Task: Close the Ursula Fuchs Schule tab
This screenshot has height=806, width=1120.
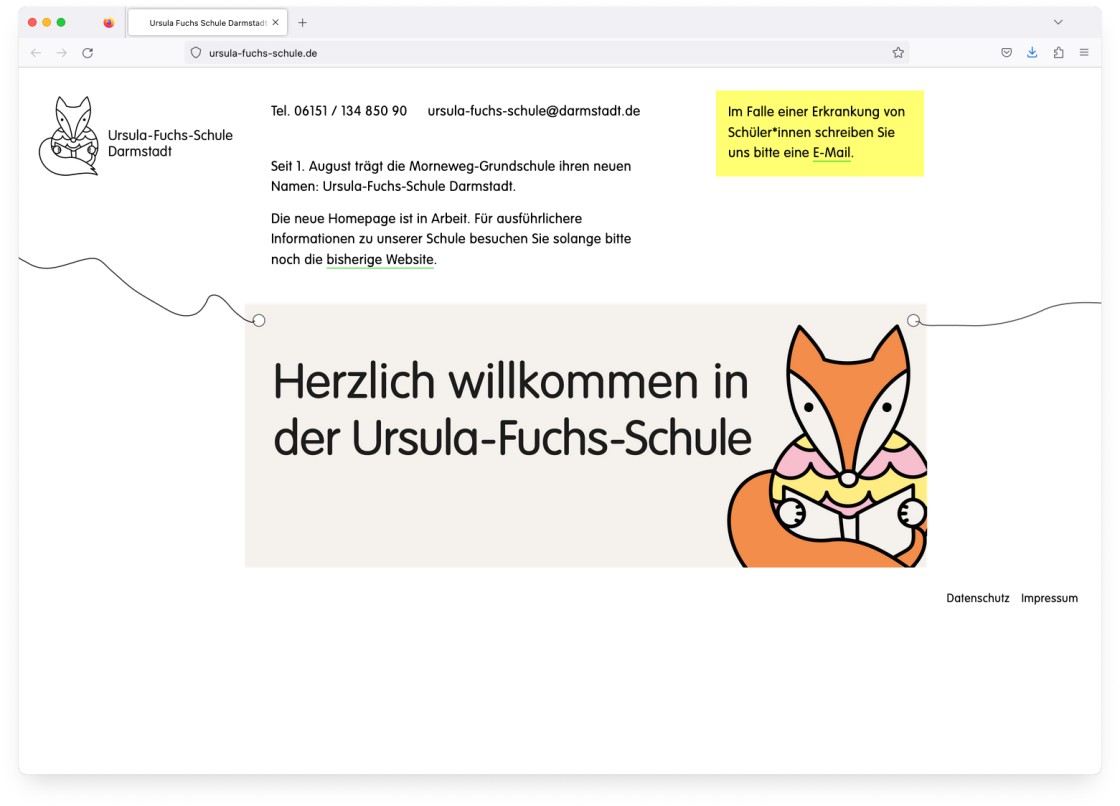Action: click(276, 23)
